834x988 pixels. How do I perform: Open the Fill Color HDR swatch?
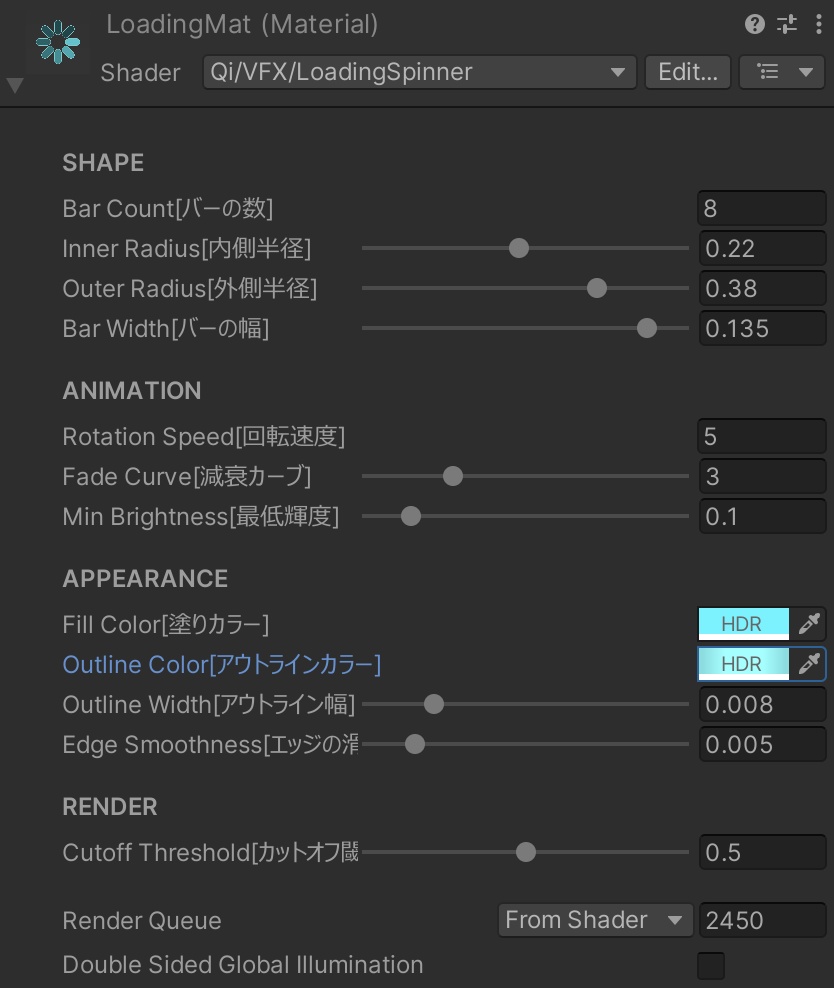pos(743,624)
